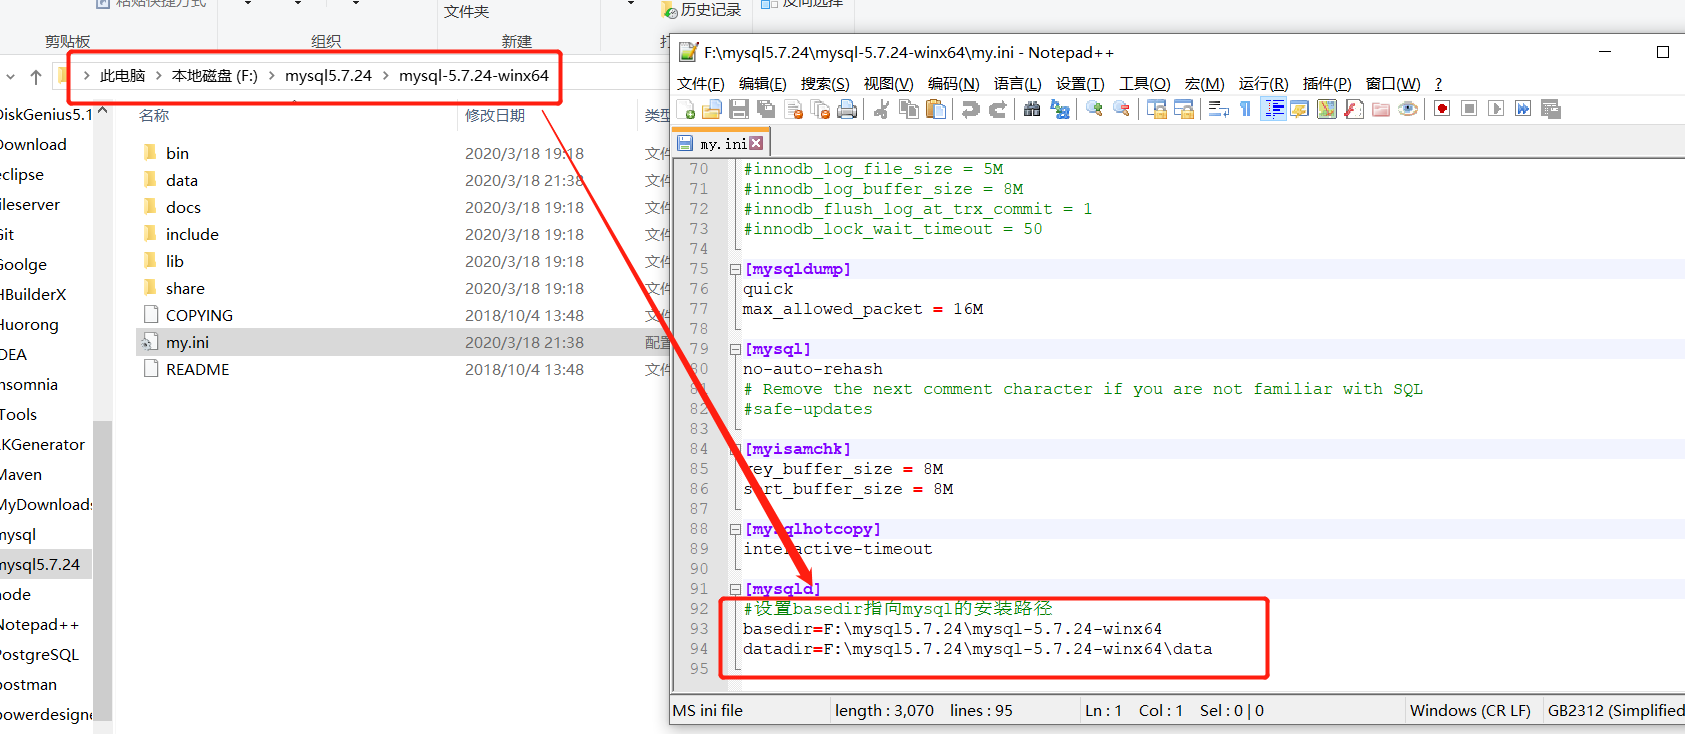Open the 文件(F) menu
The width and height of the screenshot is (1685, 734).
pos(700,84)
